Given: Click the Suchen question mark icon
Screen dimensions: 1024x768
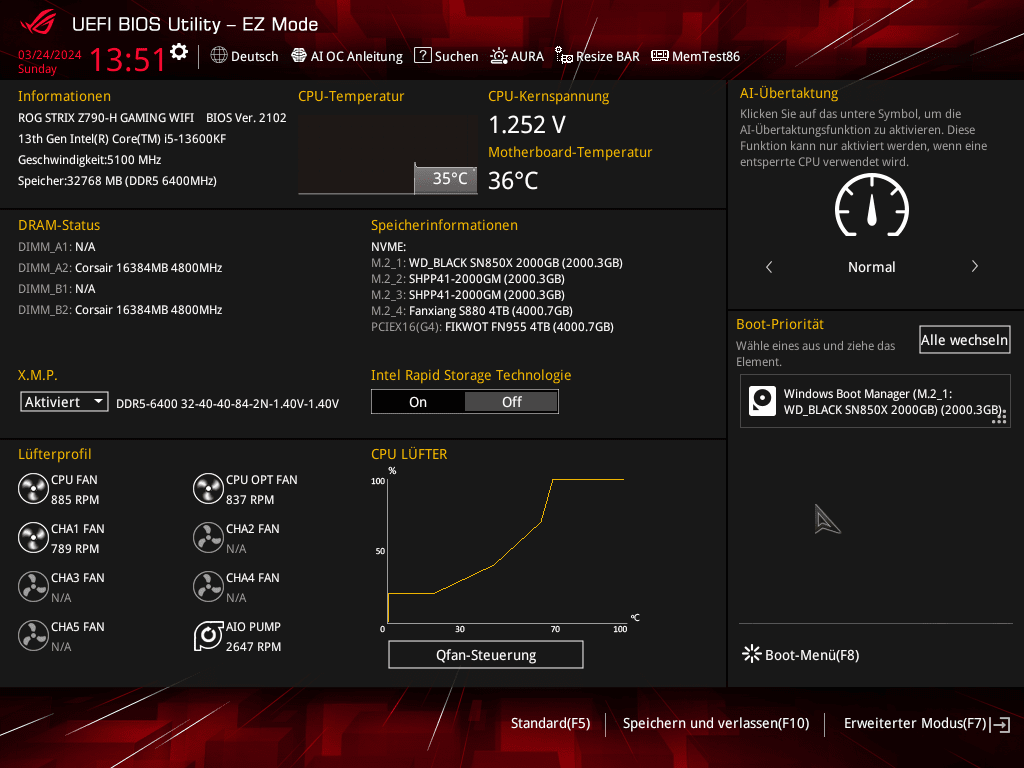Looking at the screenshot, I should (423, 56).
